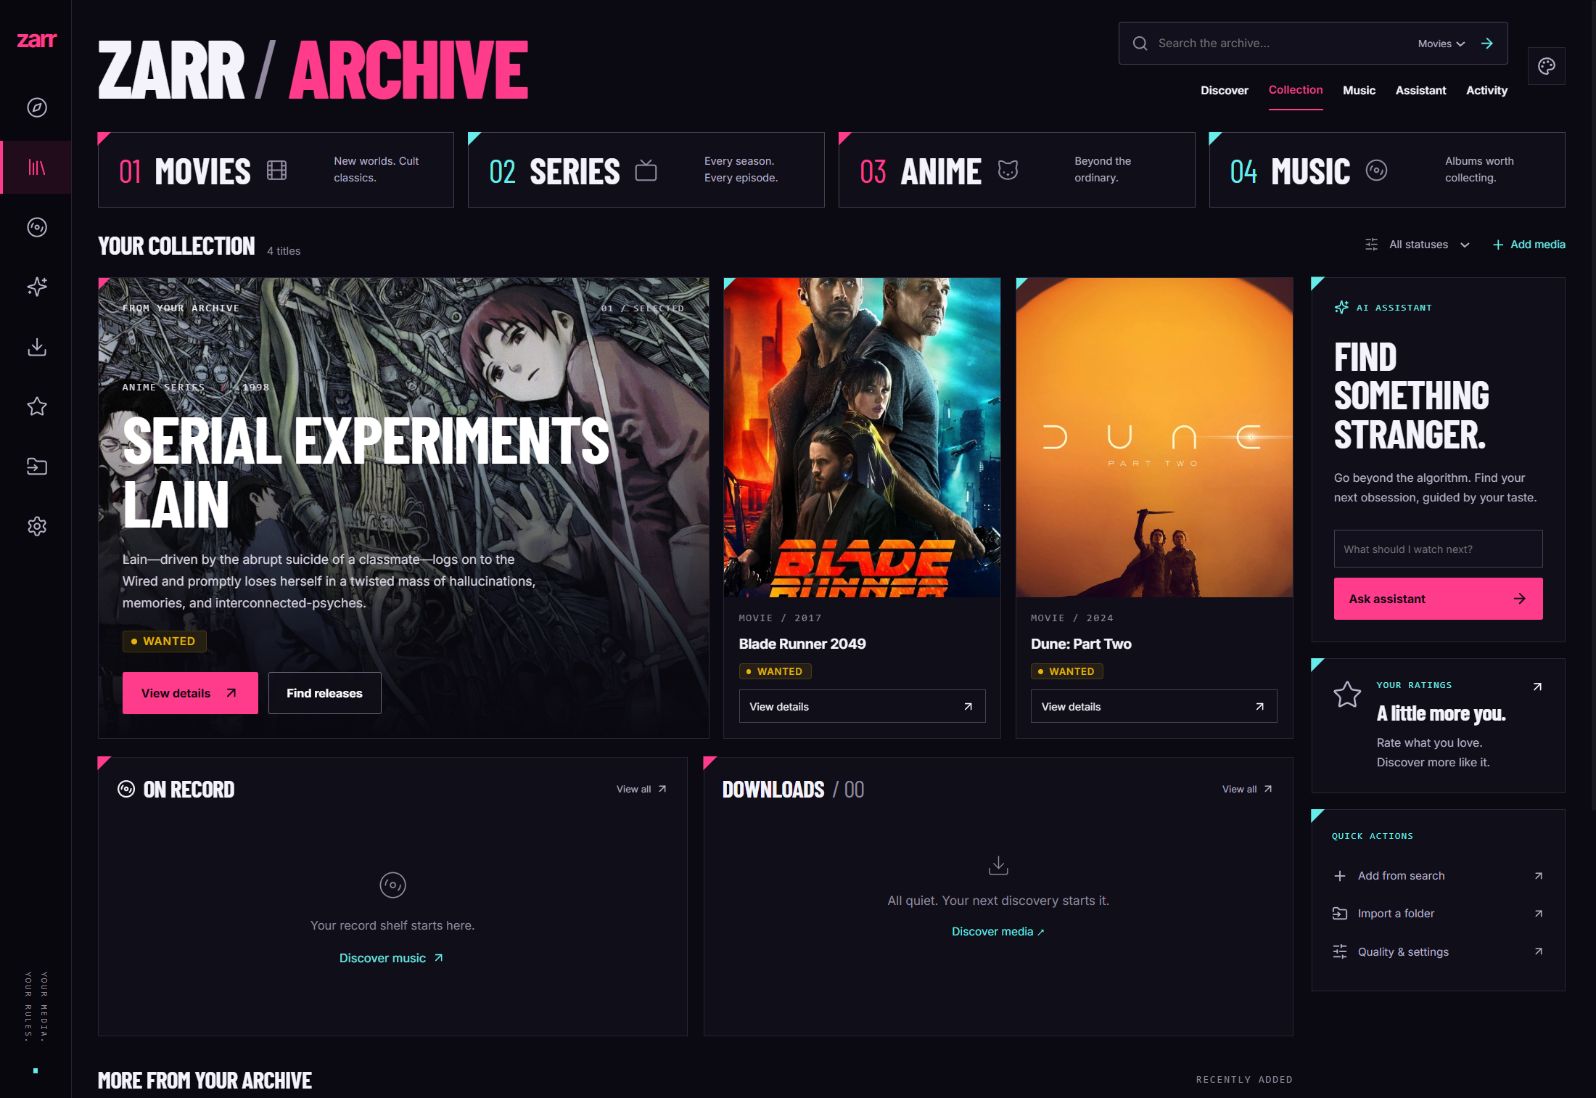The image size is (1596, 1098).
Task: Click the palette theme icon
Action: click(x=1546, y=66)
